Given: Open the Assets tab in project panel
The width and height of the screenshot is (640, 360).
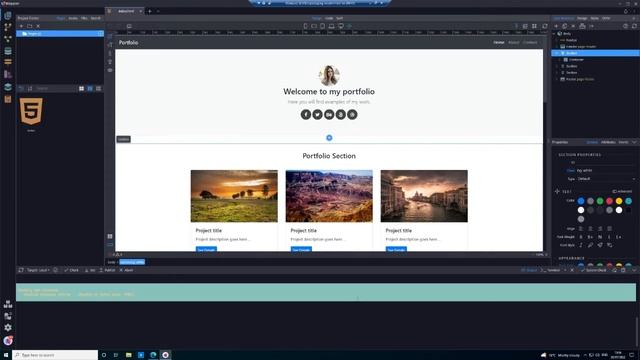Looking at the screenshot, I should click(73, 18).
